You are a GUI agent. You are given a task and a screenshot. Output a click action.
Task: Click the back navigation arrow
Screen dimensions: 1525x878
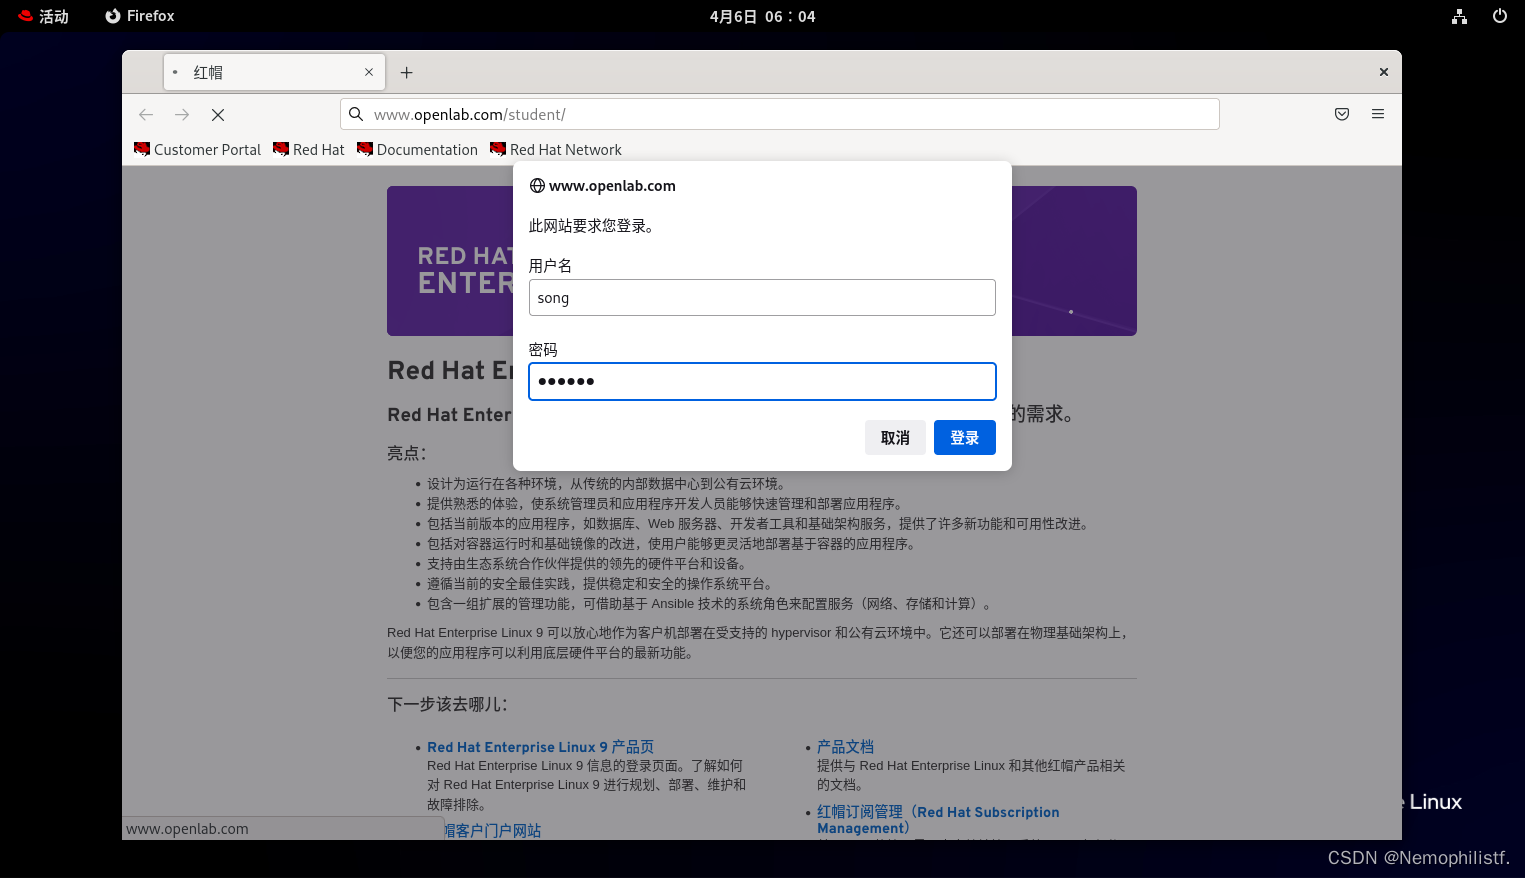click(x=146, y=114)
